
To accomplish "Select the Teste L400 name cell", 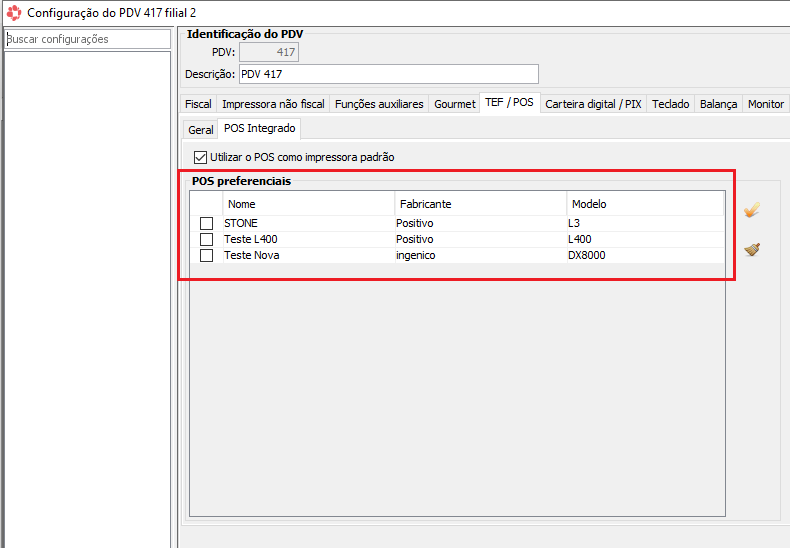I will [308, 239].
